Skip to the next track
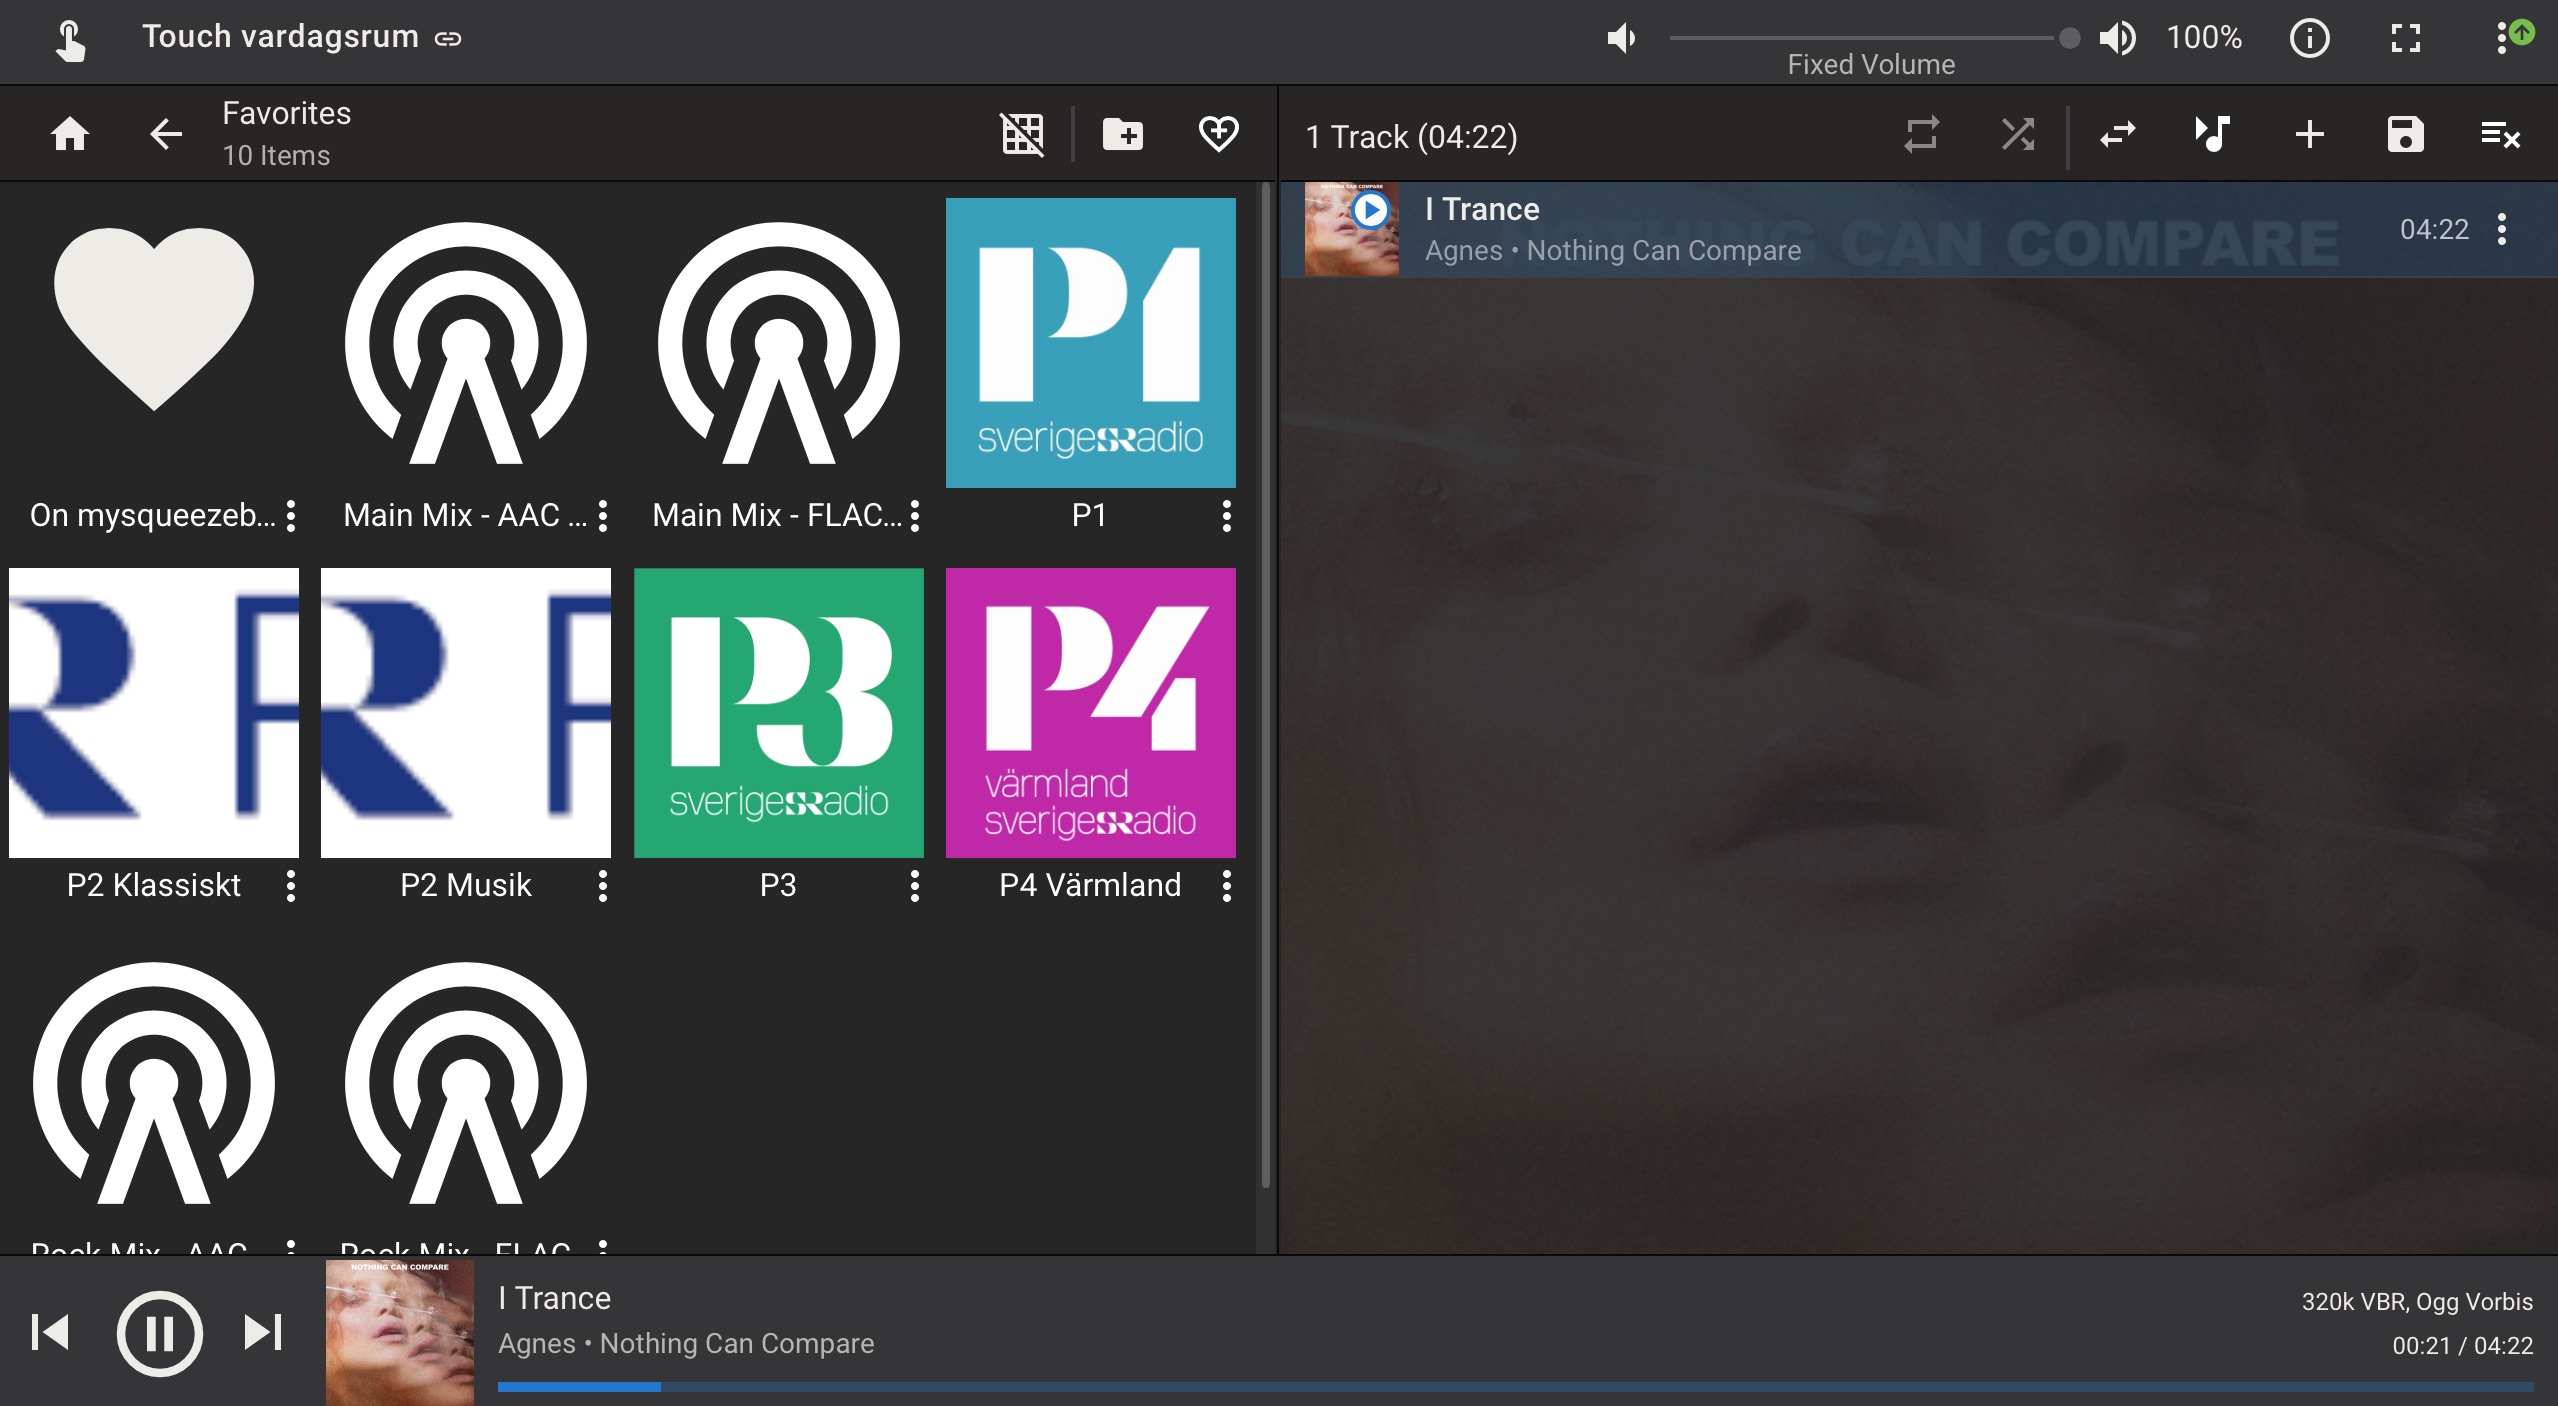The width and height of the screenshot is (2558, 1406). pyautogui.click(x=263, y=1333)
